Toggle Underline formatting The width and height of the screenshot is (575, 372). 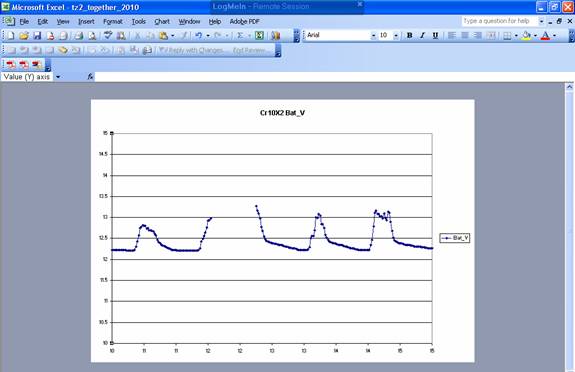(x=435, y=35)
